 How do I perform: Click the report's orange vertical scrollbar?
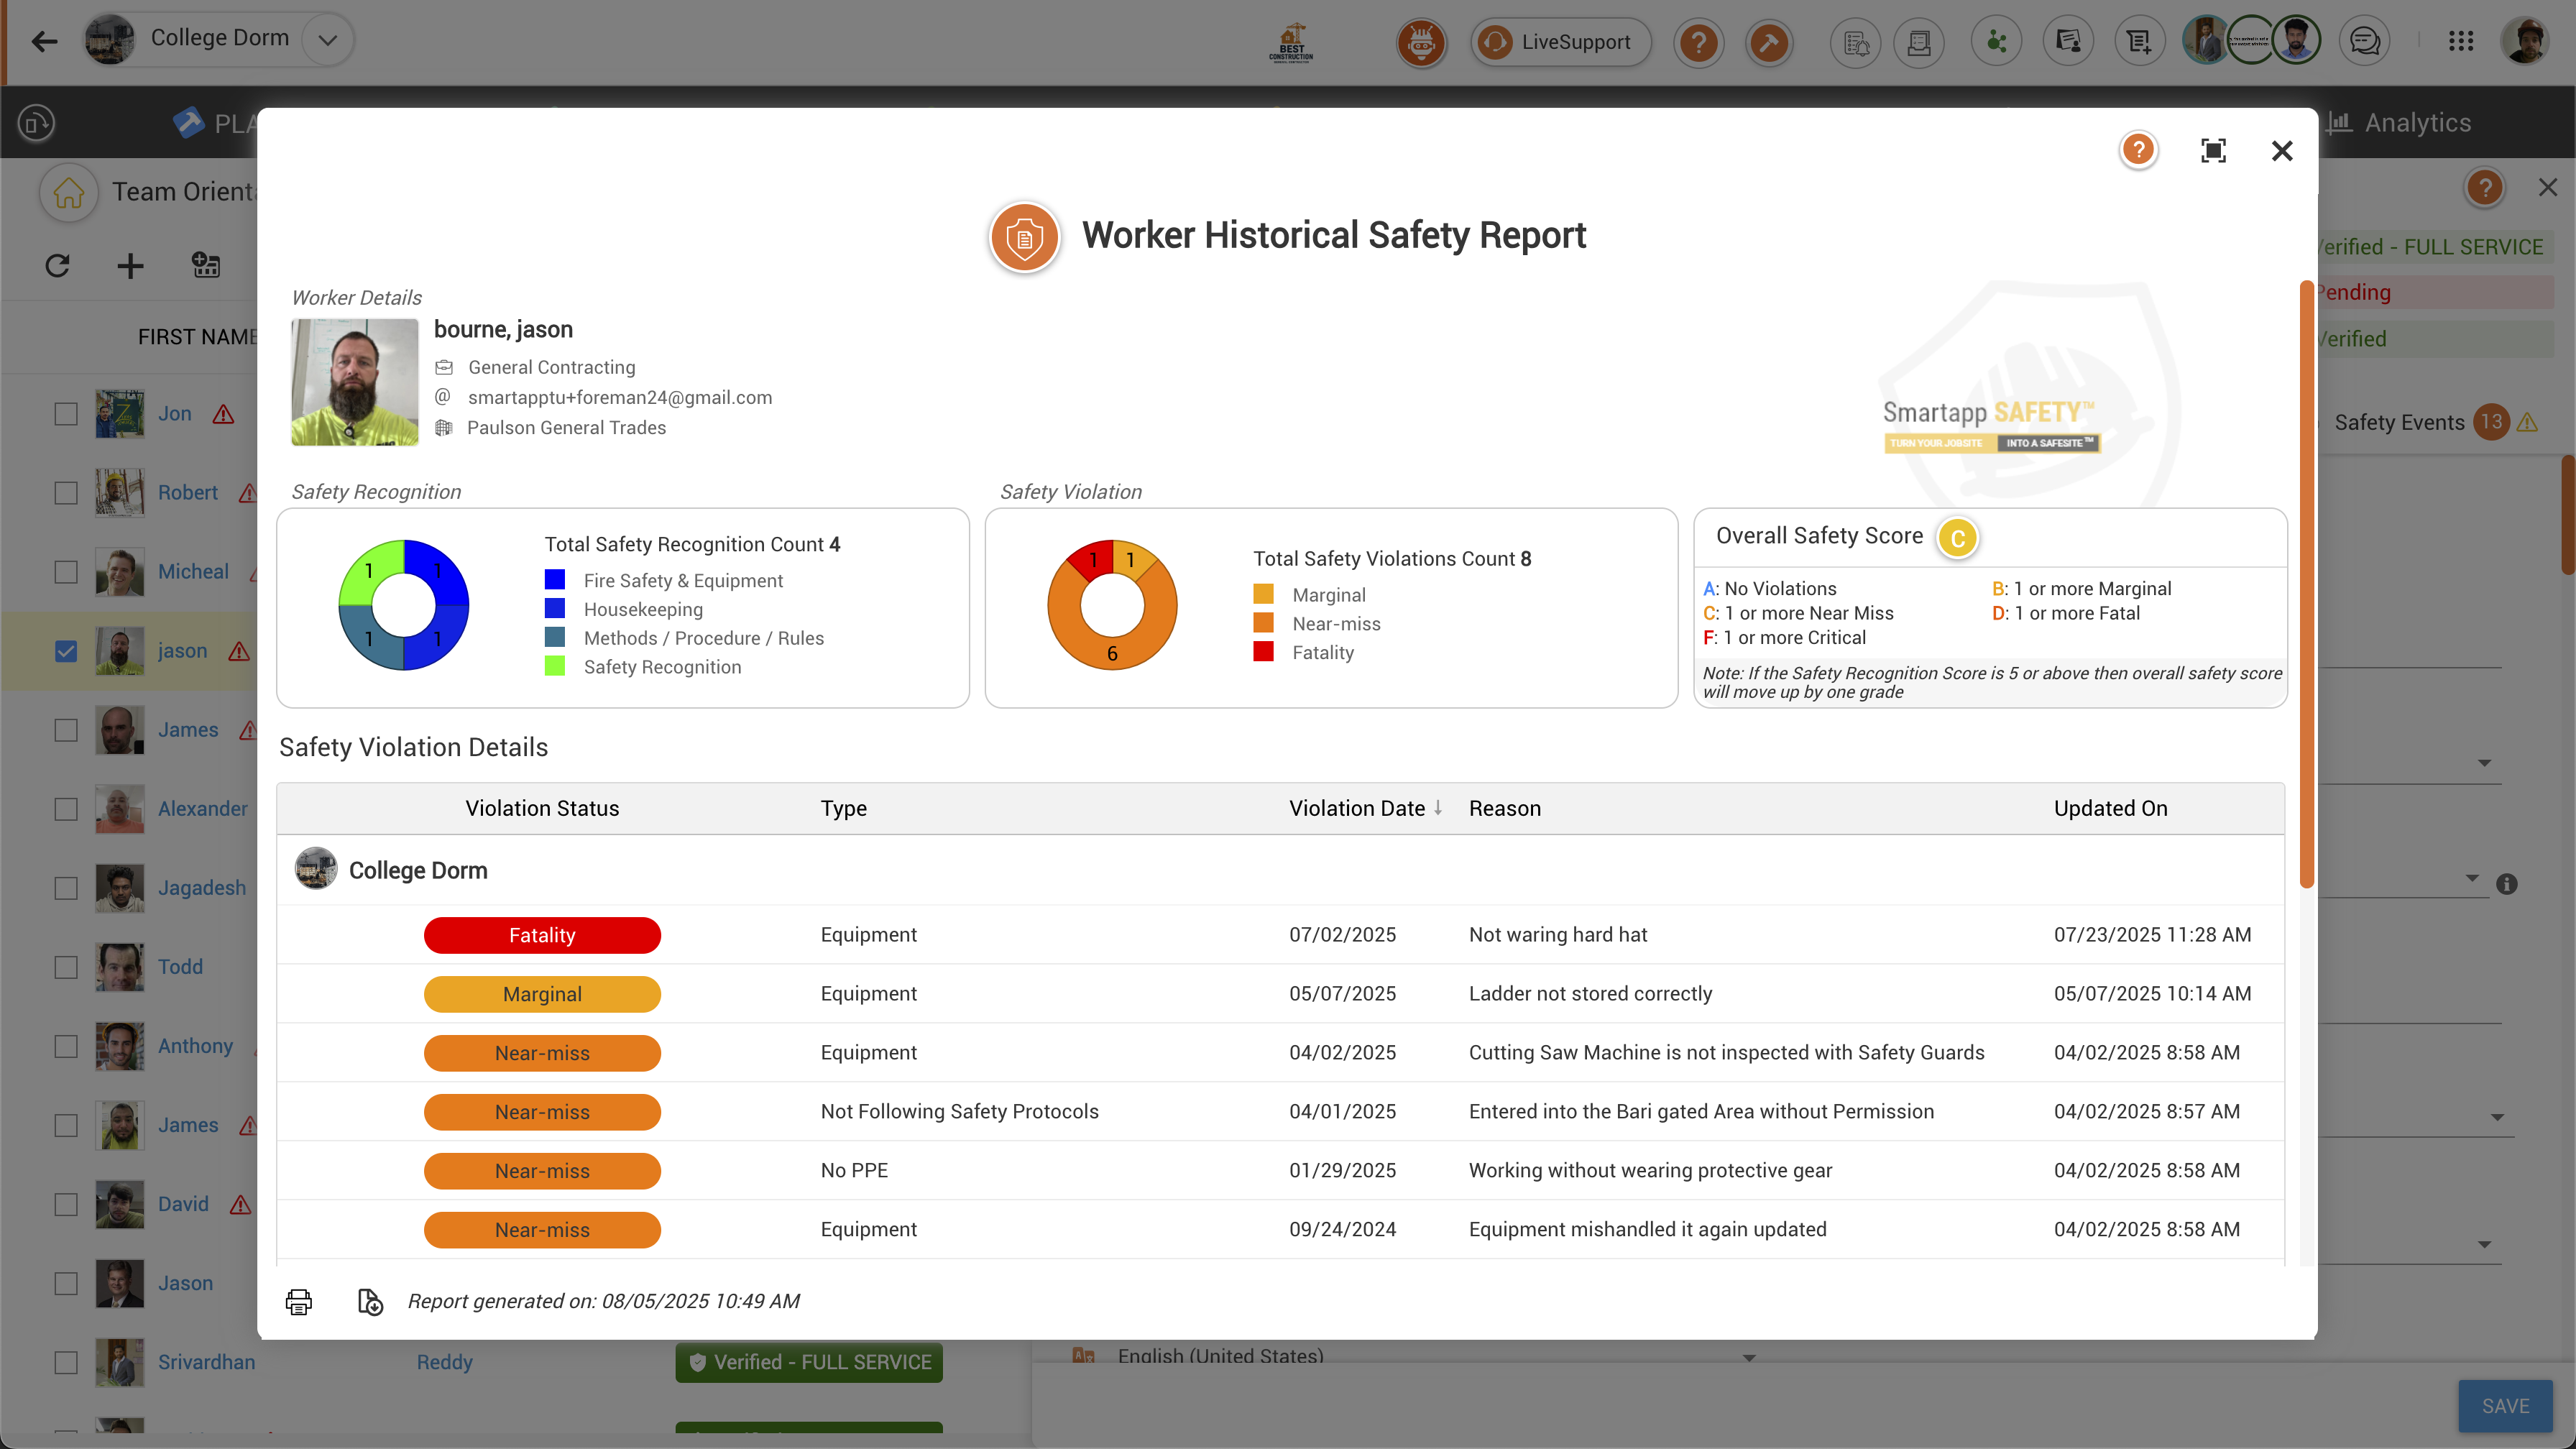[2306, 584]
